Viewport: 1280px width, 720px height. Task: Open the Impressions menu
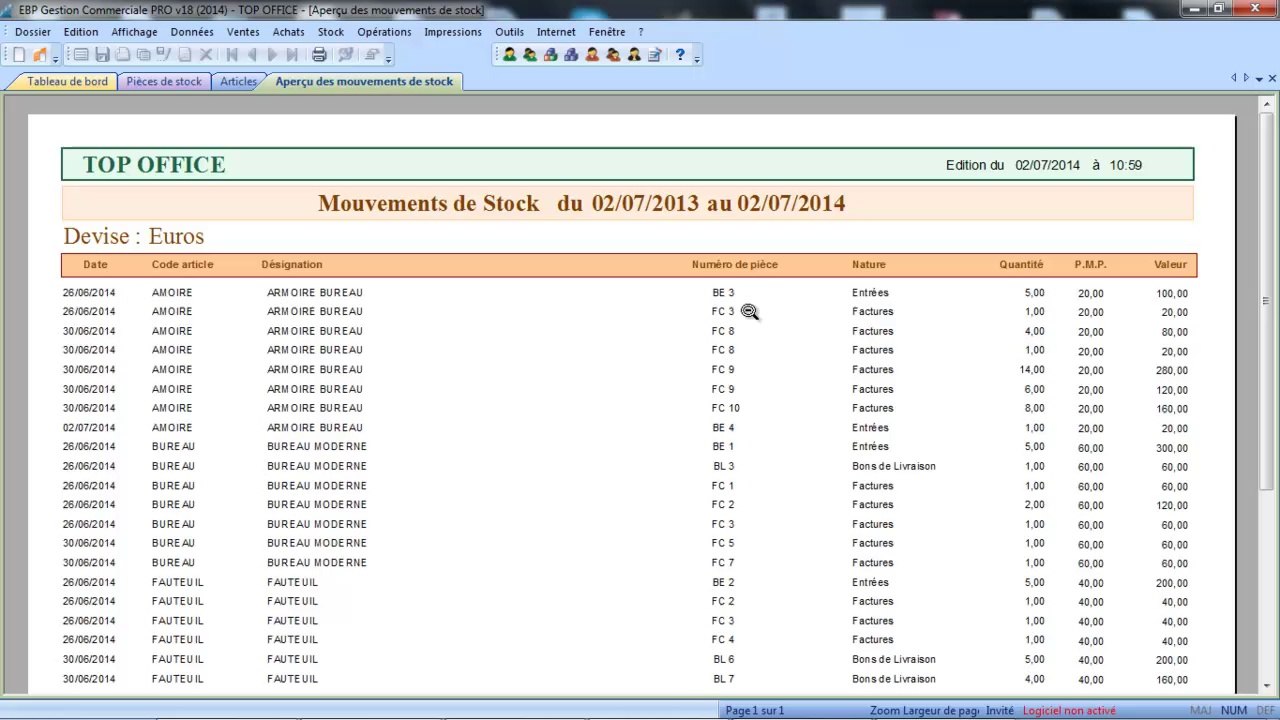pyautogui.click(x=453, y=32)
